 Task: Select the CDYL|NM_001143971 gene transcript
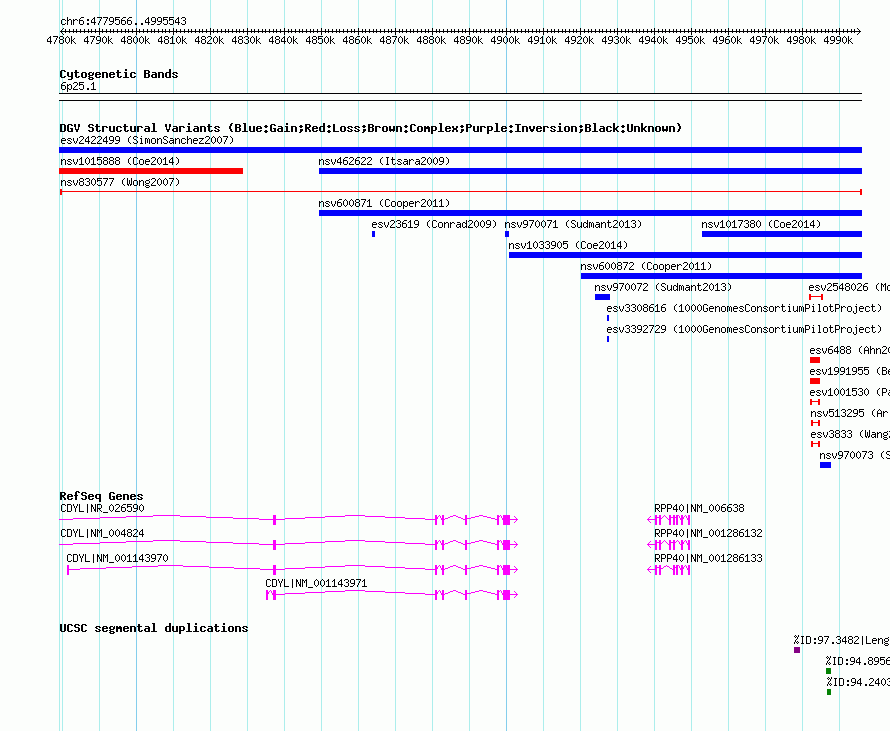point(392,594)
